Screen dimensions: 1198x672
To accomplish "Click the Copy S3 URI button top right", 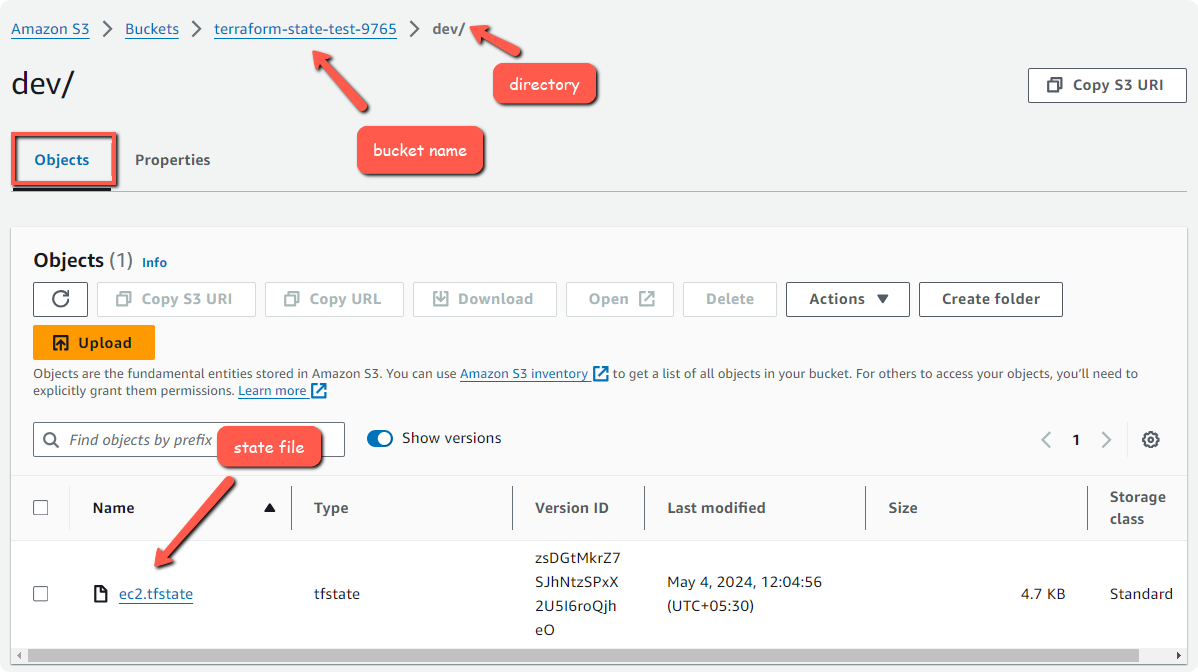I will click(1106, 85).
